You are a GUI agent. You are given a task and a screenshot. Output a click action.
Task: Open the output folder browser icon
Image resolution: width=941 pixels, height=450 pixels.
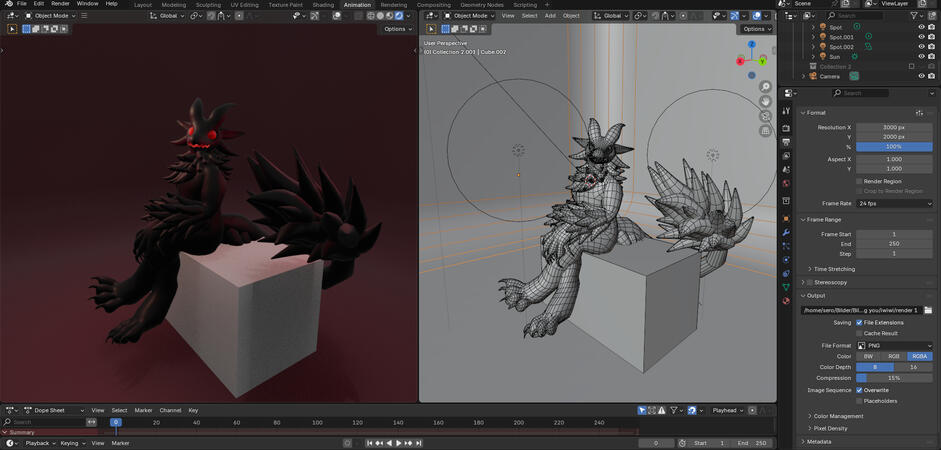[927, 310]
